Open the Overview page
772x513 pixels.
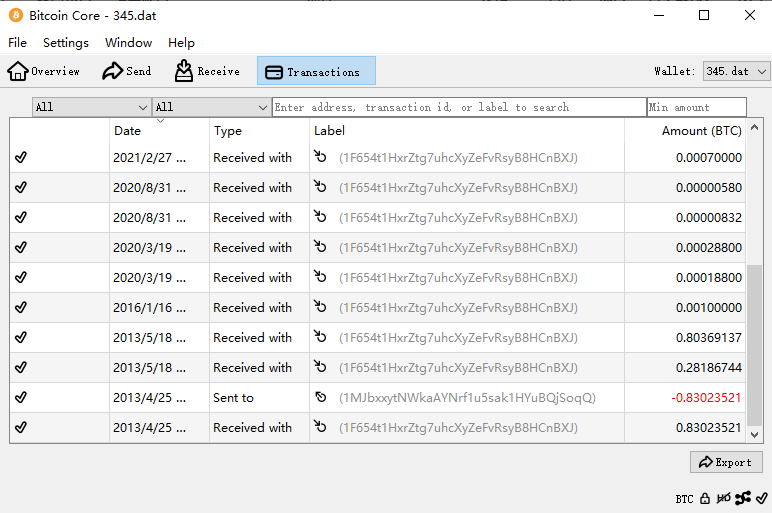[44, 71]
